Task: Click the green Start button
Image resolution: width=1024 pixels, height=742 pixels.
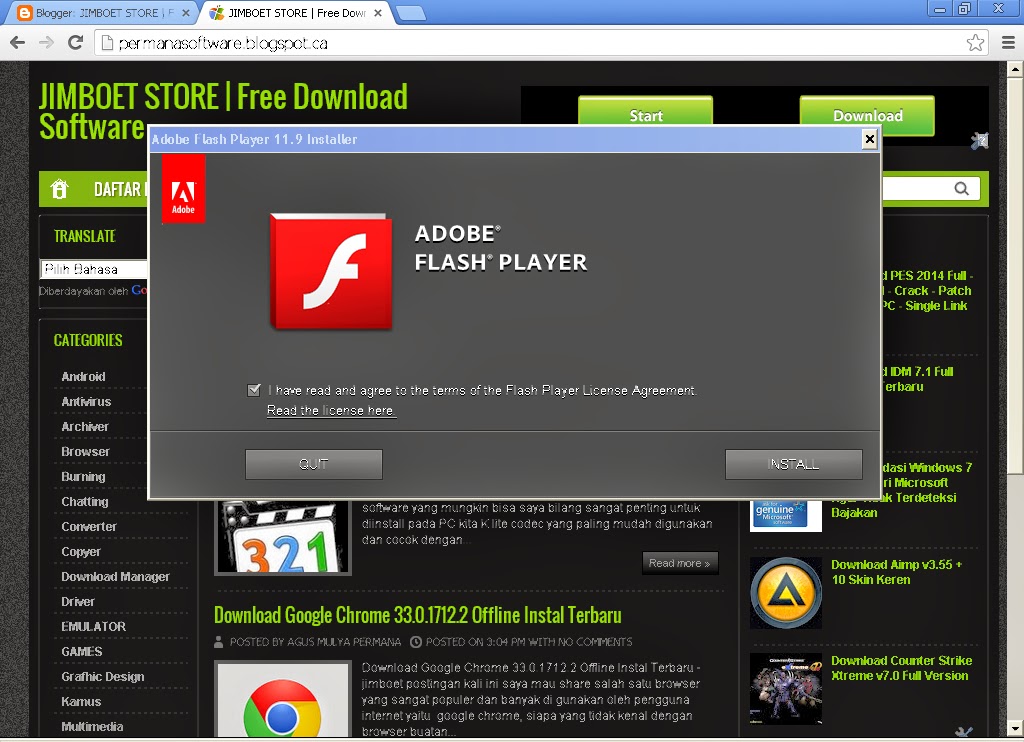Action: pos(645,111)
